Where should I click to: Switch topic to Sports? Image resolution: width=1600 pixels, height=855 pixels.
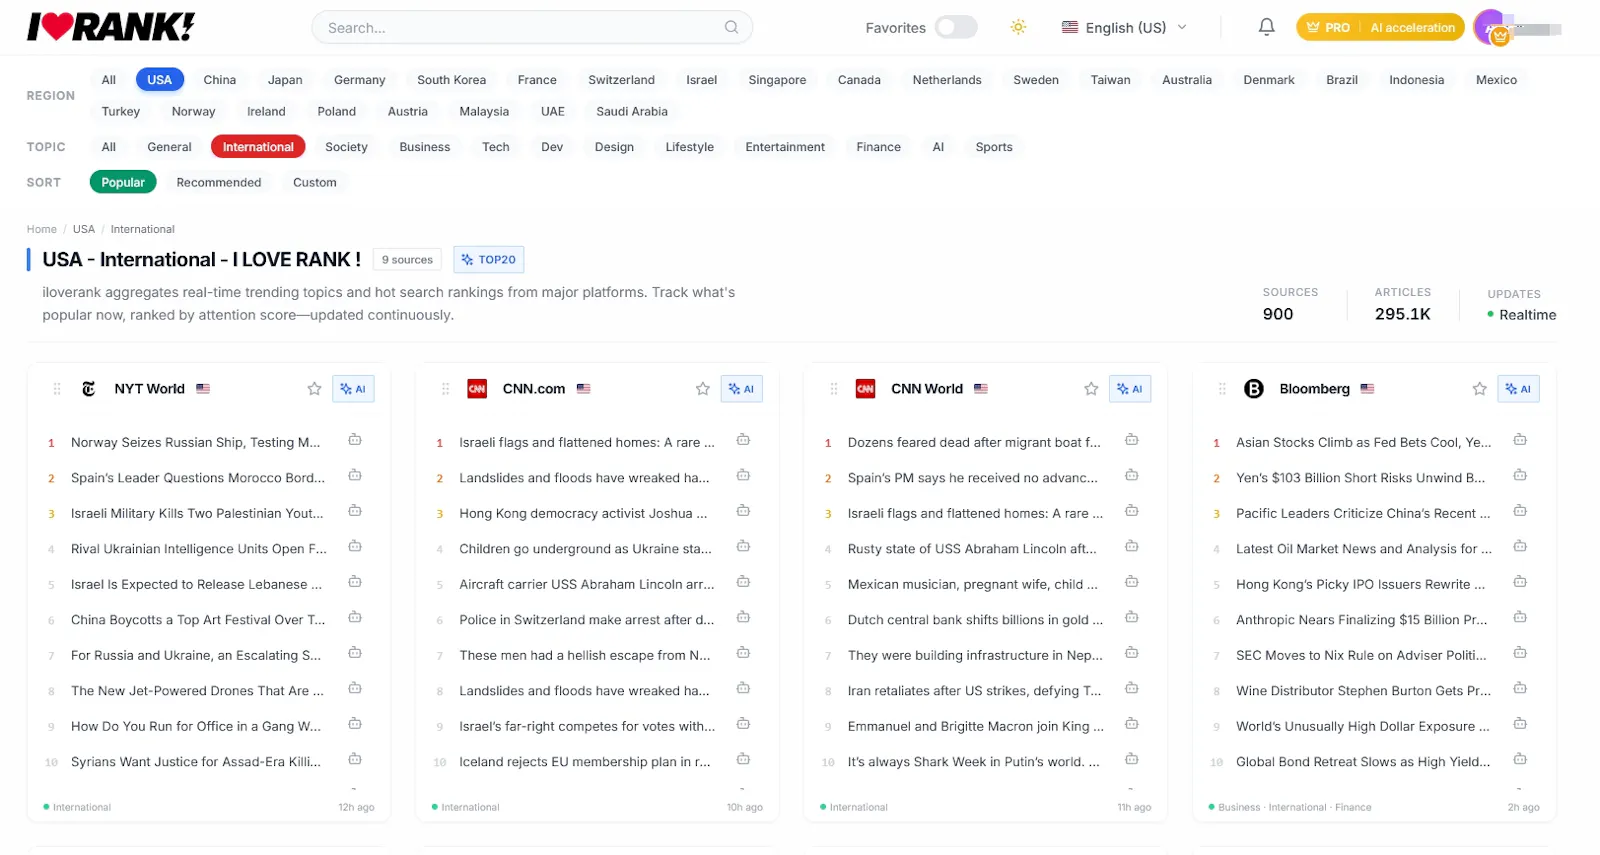pyautogui.click(x=994, y=147)
